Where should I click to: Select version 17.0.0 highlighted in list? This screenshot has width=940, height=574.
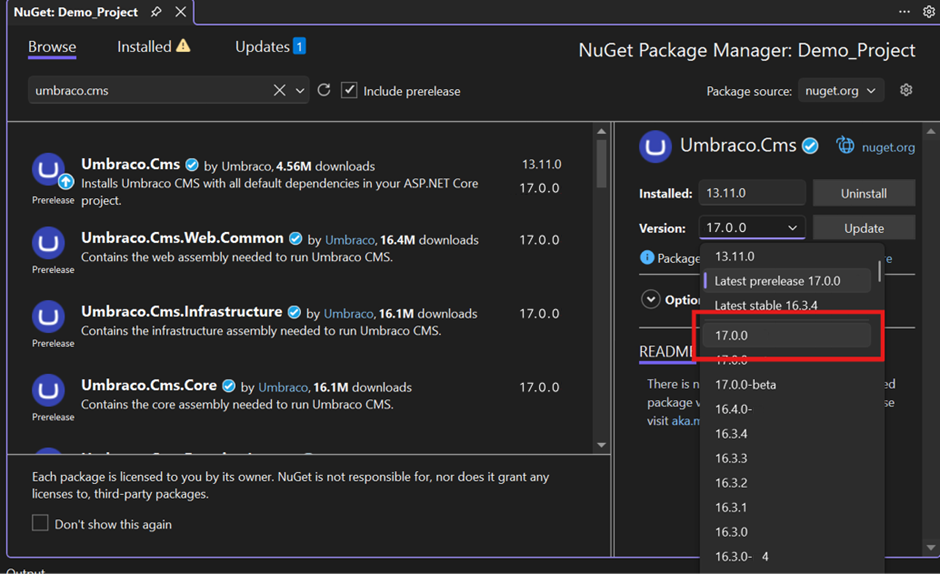click(x=787, y=336)
